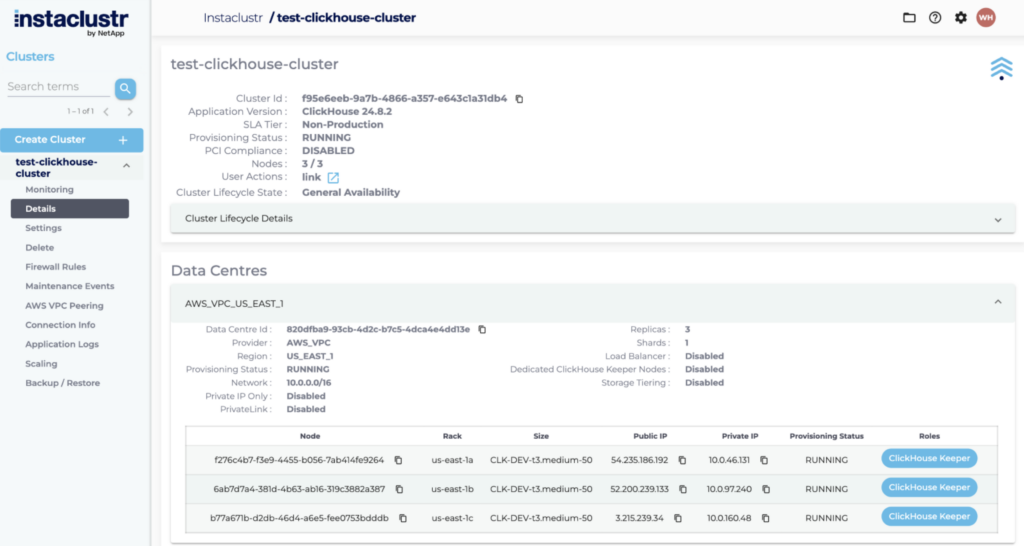
Task: Copy the Data Centre Id value
Action: (482, 329)
